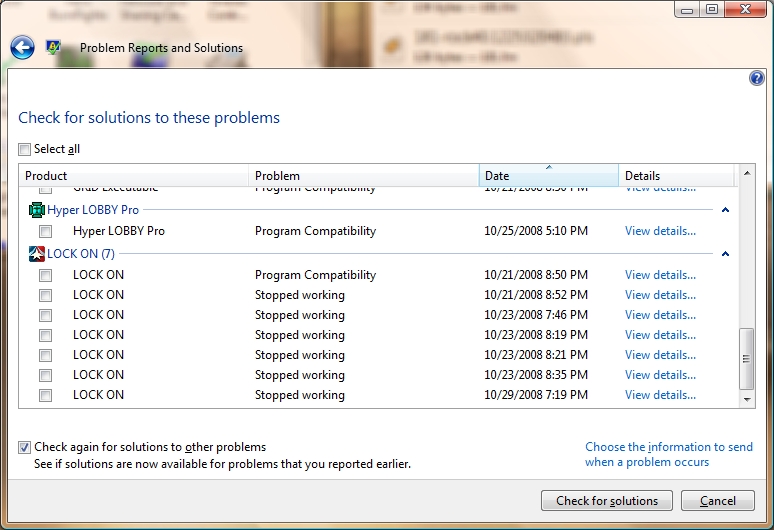The image size is (774, 530).
Task: Check LOCK ON 10/23/2008 8:19 PM checkbox
Action: tap(45, 335)
